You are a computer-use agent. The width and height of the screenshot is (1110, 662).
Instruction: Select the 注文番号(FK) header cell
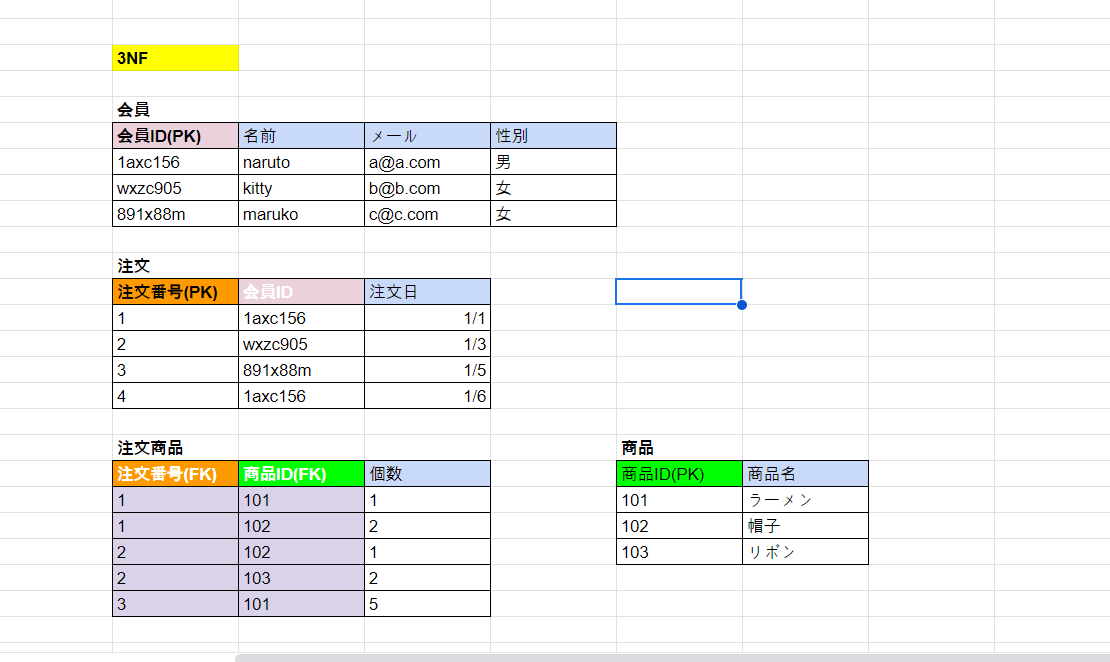(176, 474)
